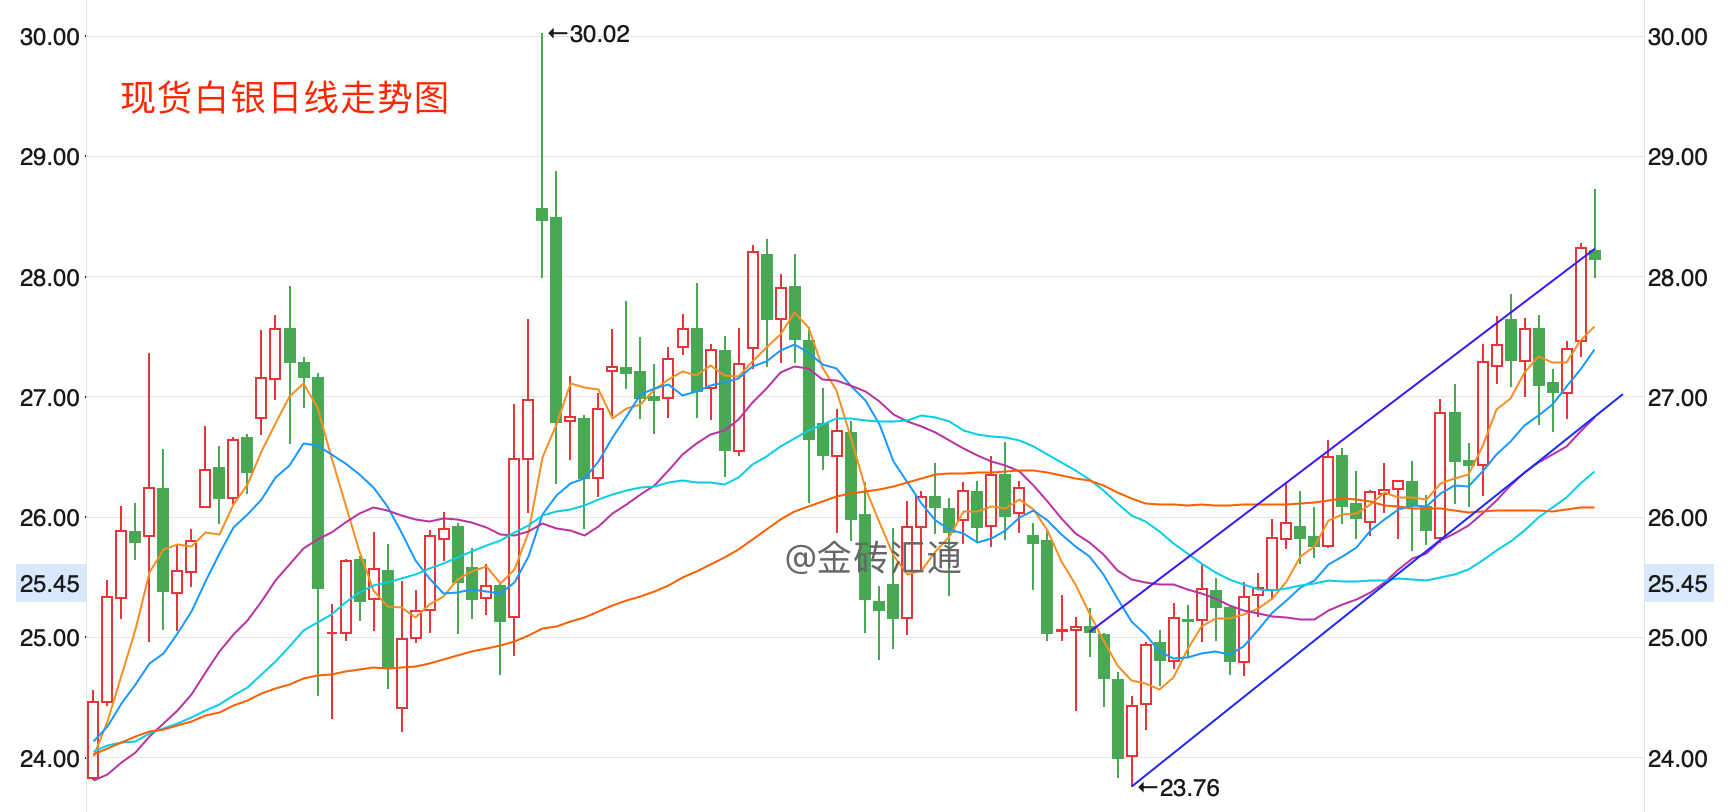Pick the 27.00 label on the left axis

tap(50, 398)
